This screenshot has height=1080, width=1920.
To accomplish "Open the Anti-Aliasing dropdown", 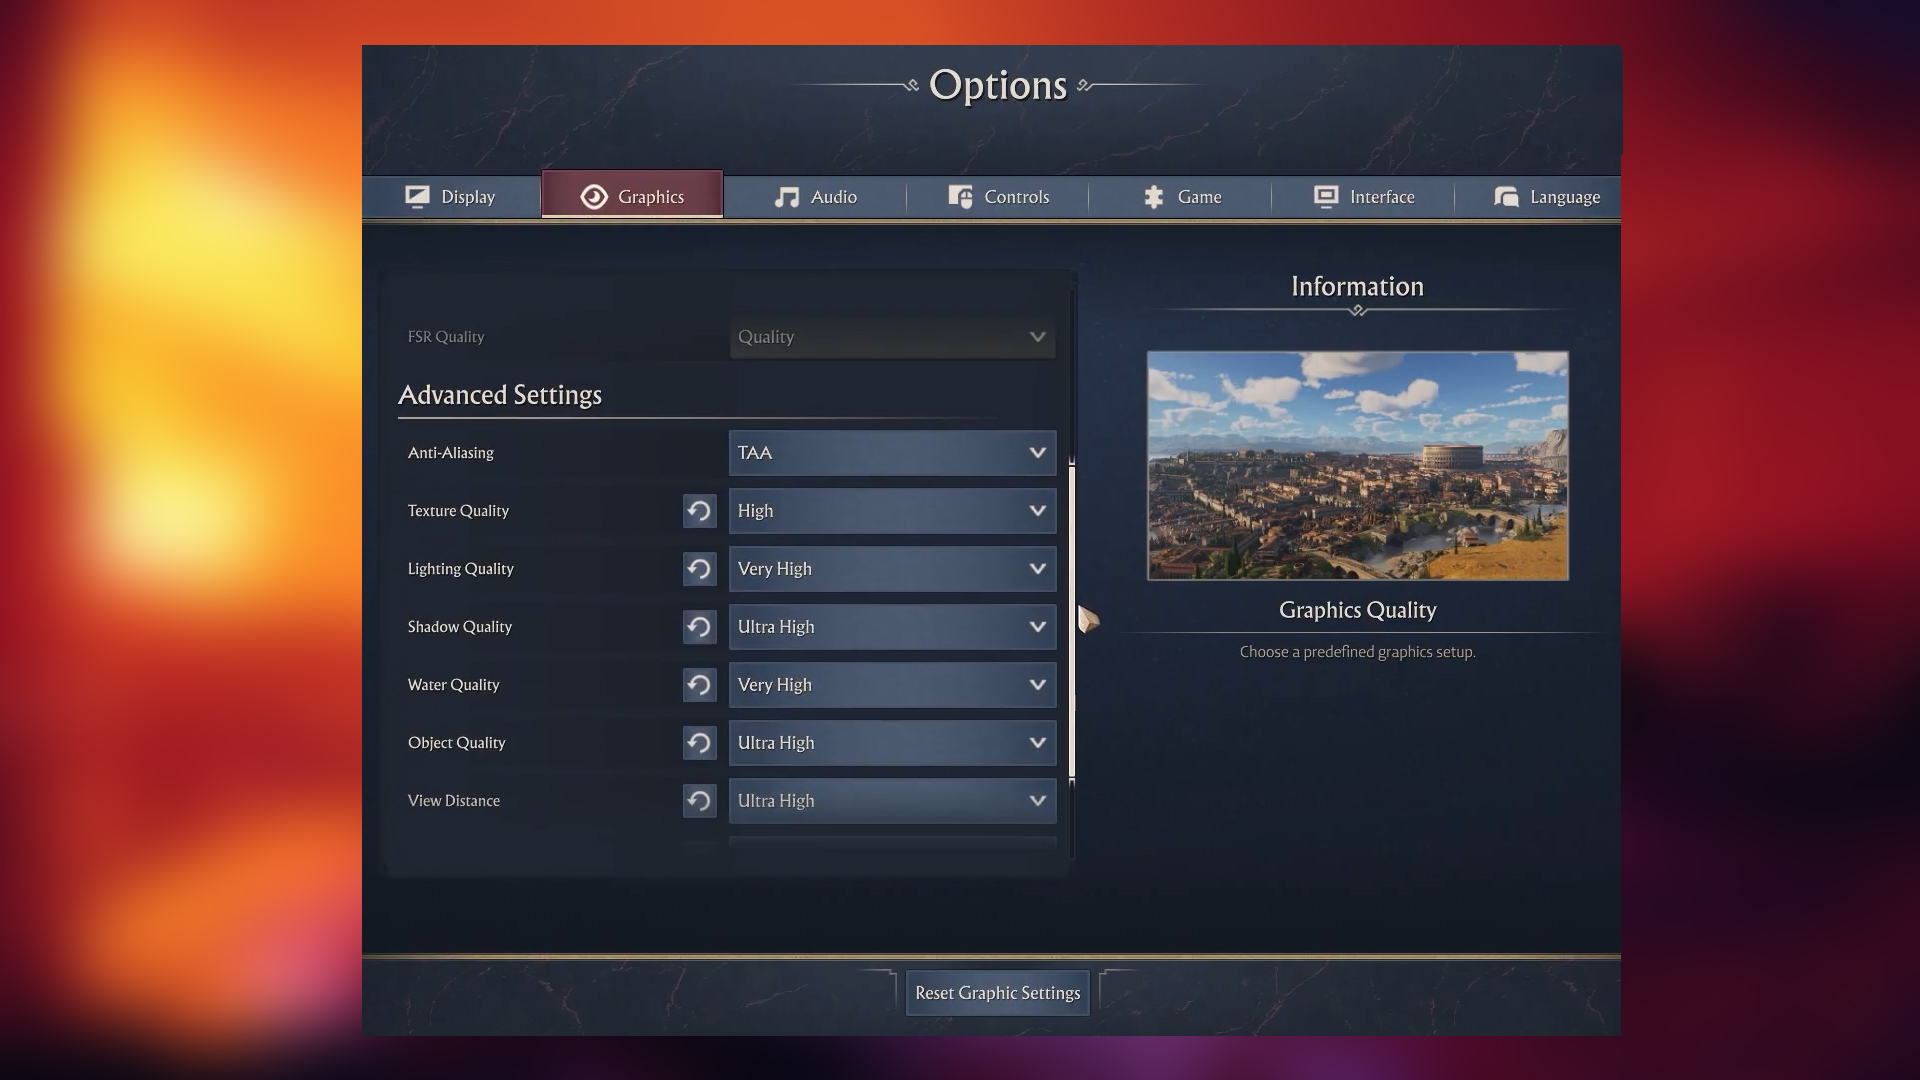I will (892, 453).
